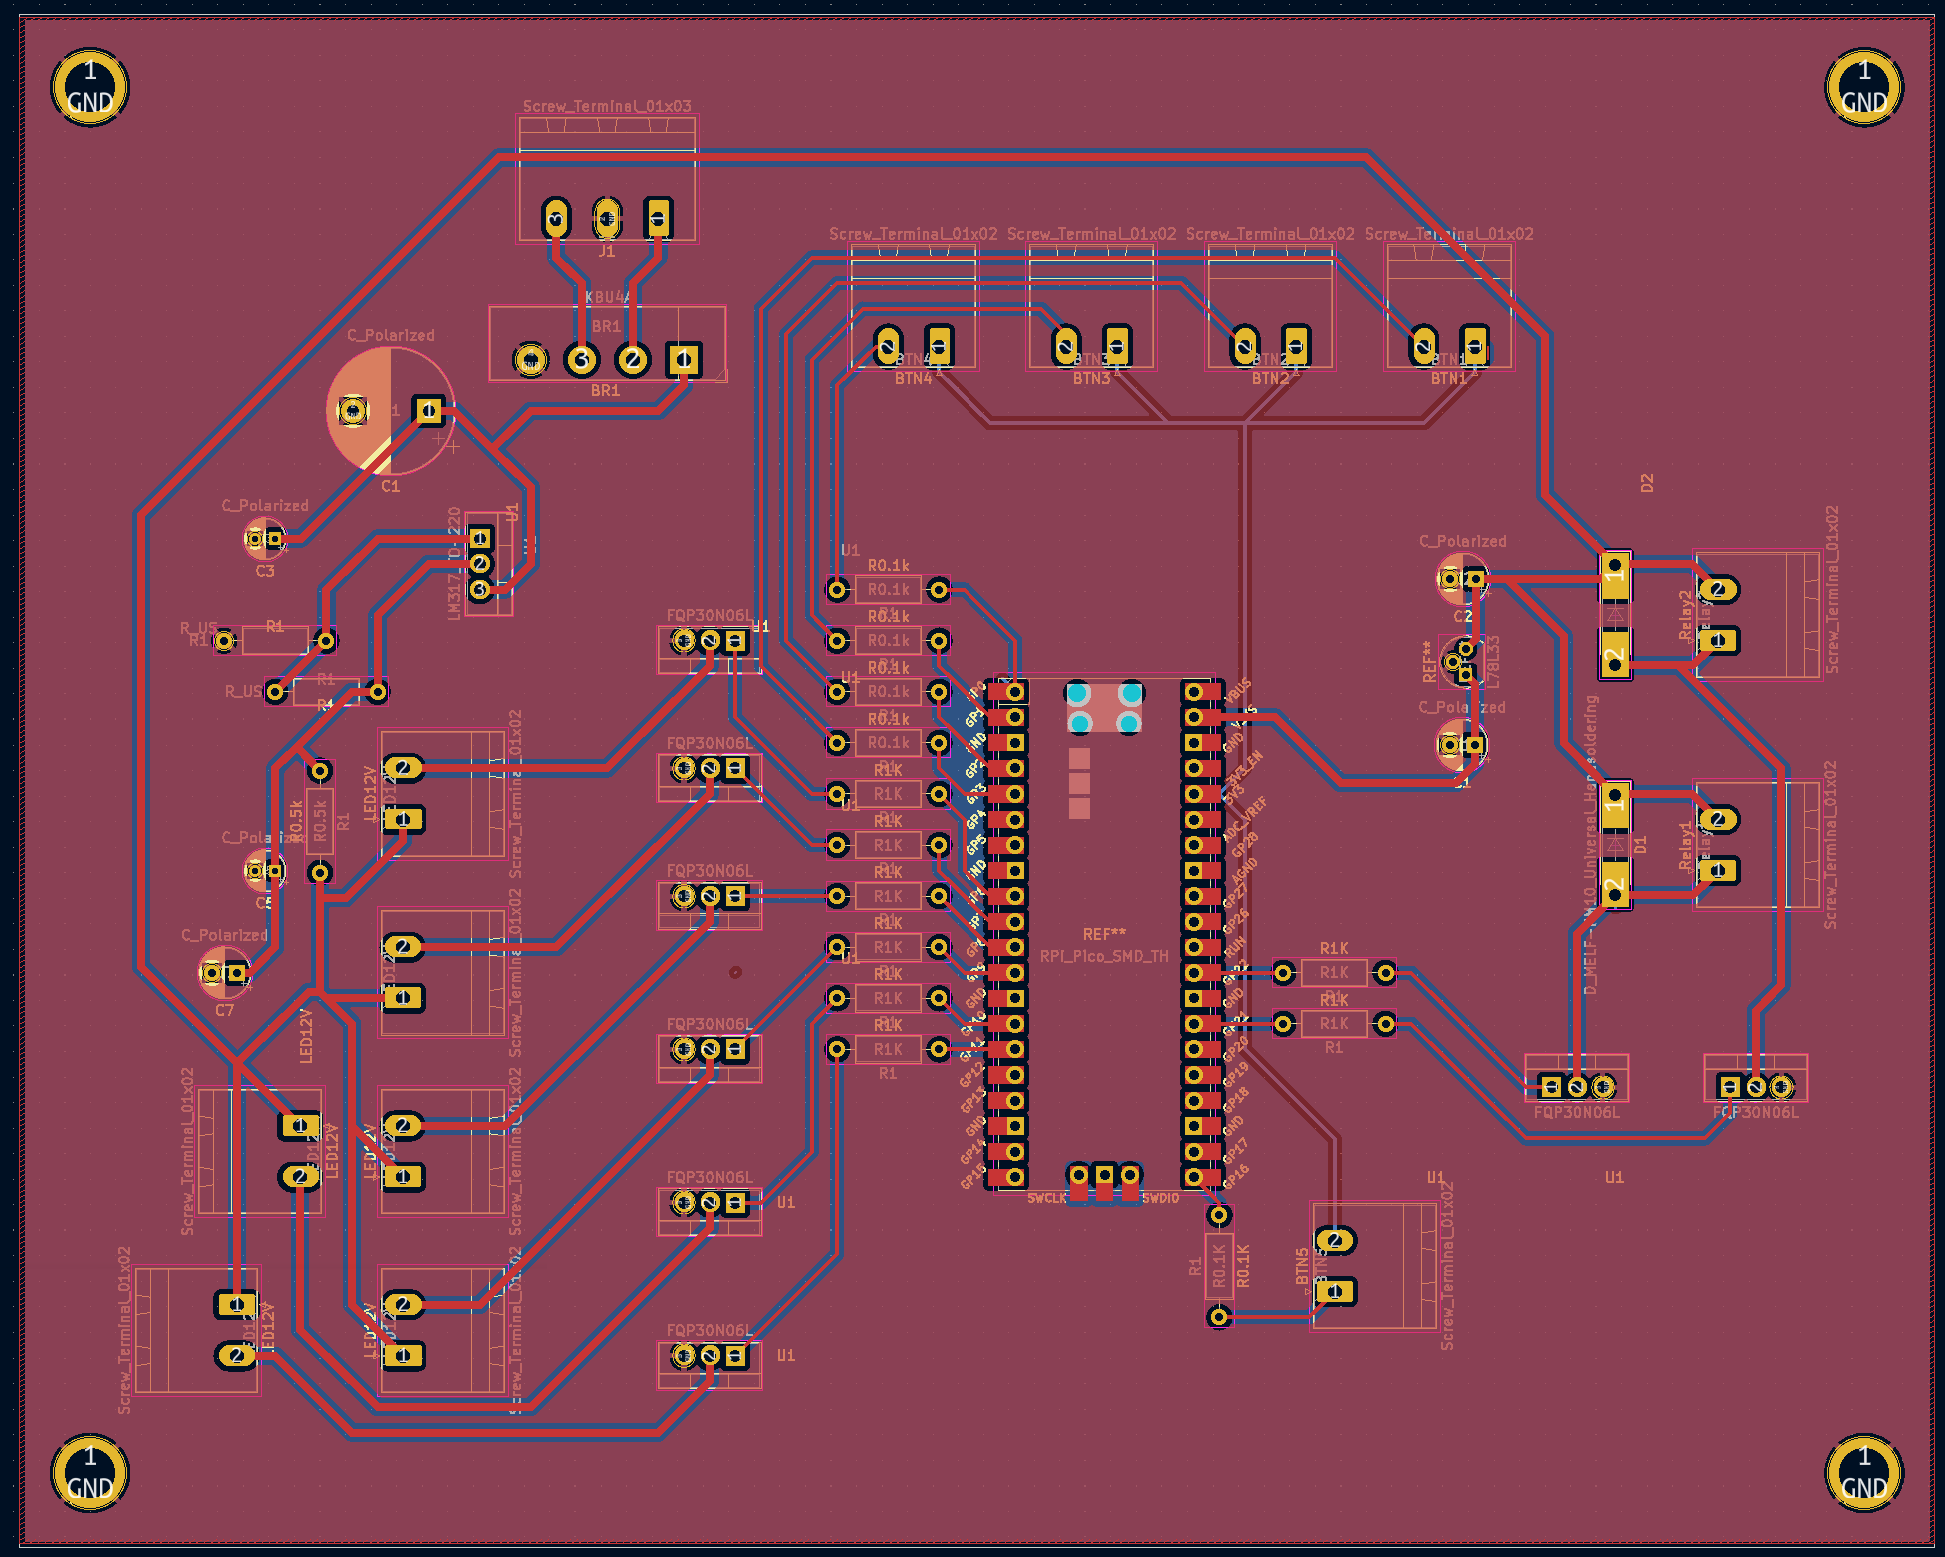Select pad 3 of bridge rectifier BR1
The image size is (1945, 1557).
(x=581, y=359)
